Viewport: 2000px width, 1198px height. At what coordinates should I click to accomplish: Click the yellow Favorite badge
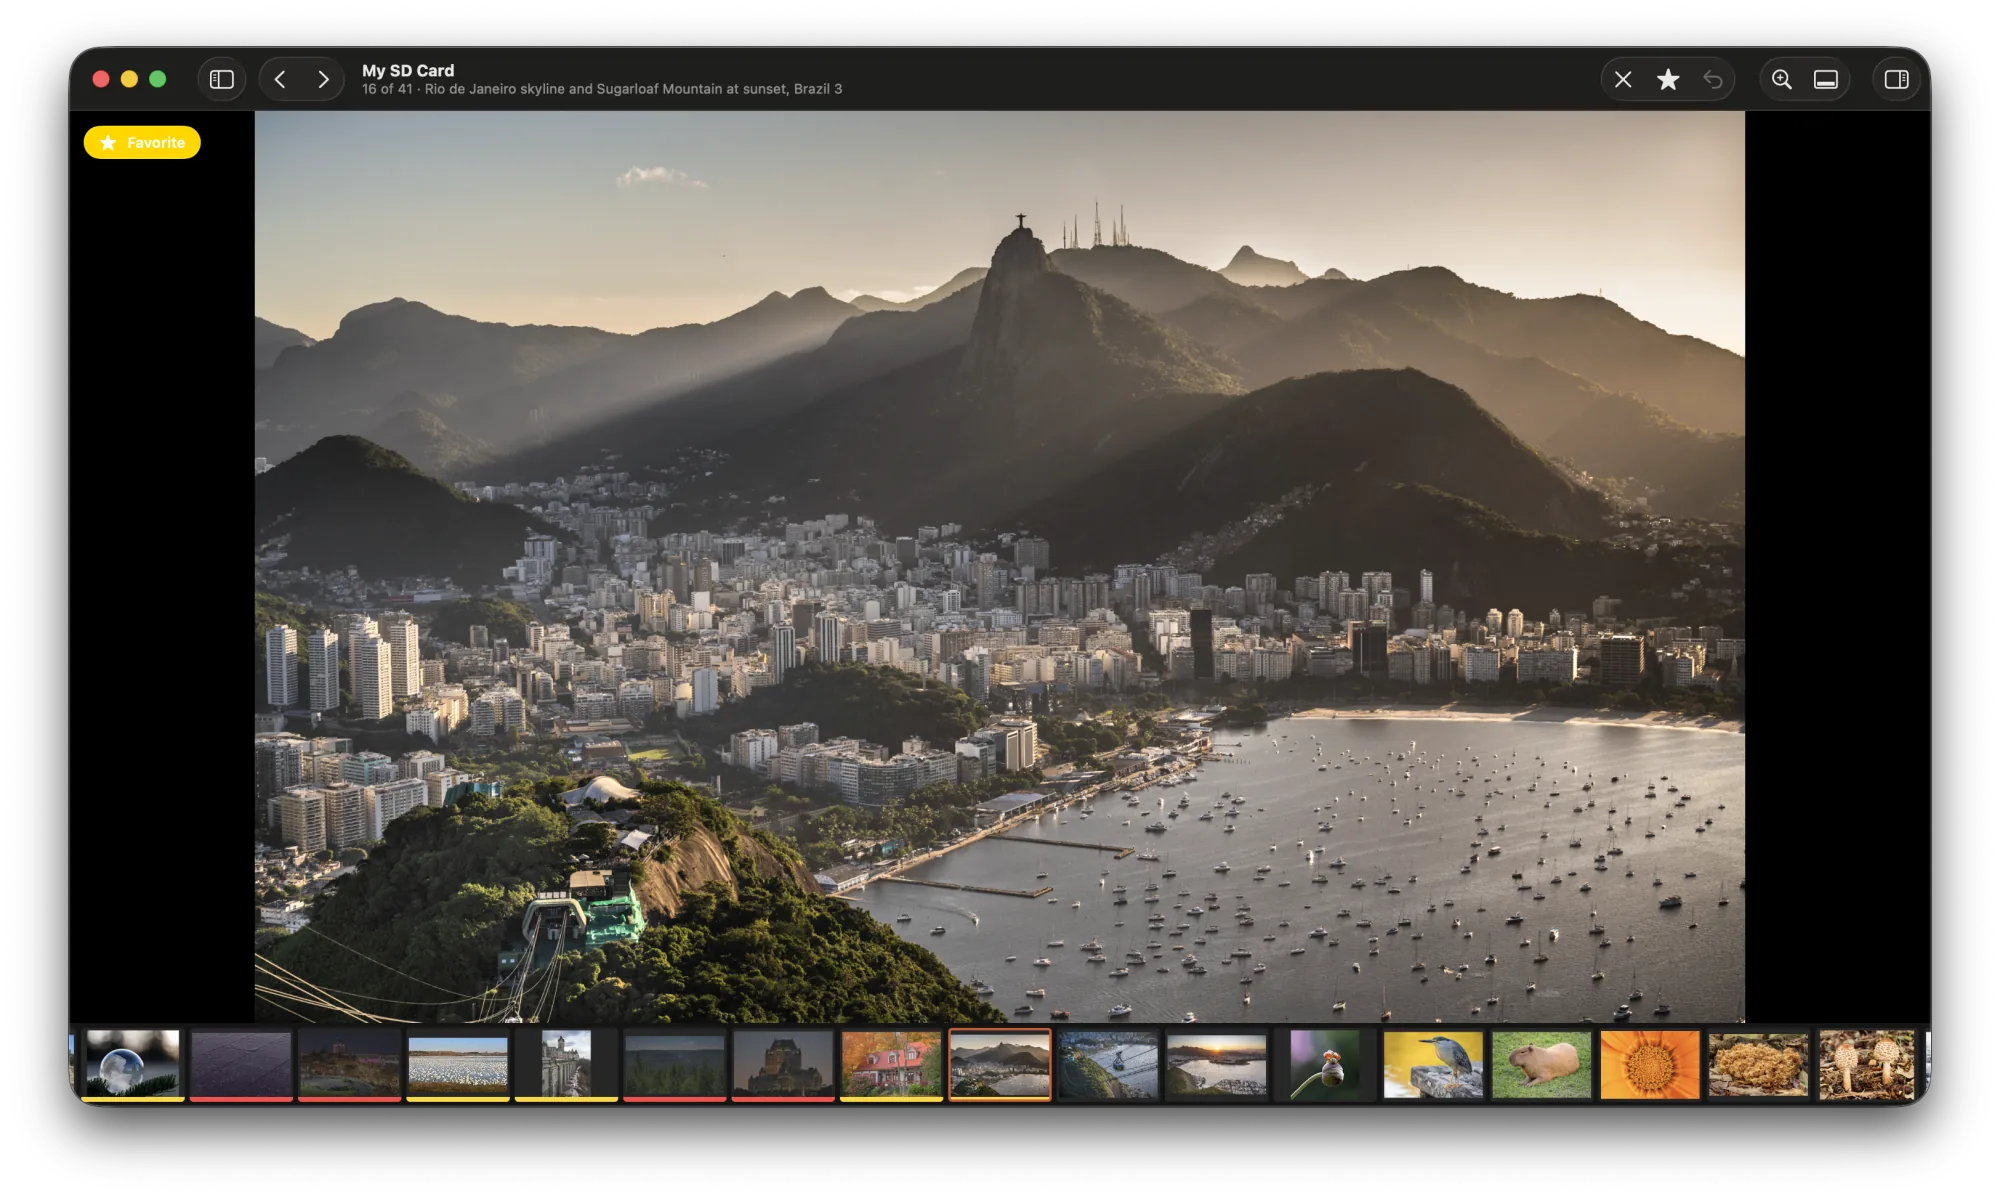click(x=142, y=143)
